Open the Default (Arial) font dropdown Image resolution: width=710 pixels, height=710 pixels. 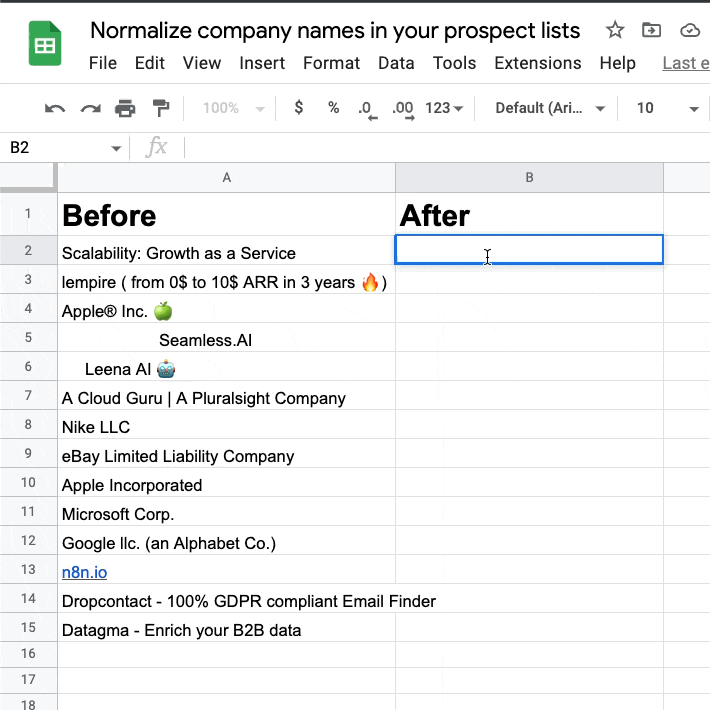point(550,108)
